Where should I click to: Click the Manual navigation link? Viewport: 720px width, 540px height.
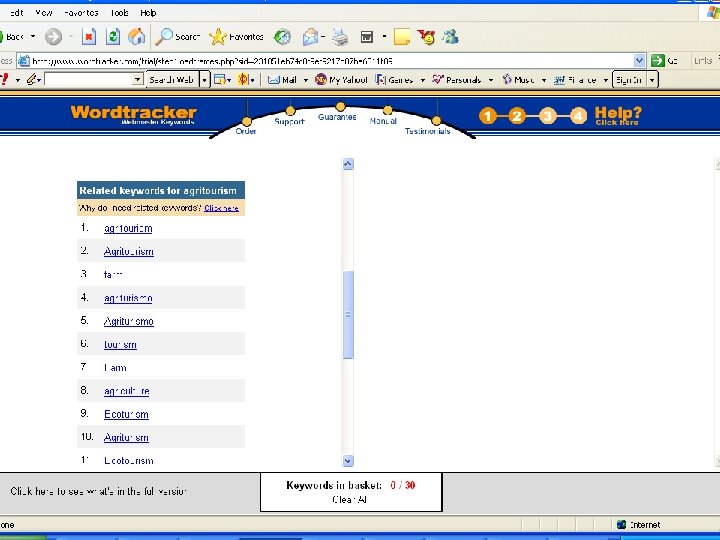tap(383, 121)
